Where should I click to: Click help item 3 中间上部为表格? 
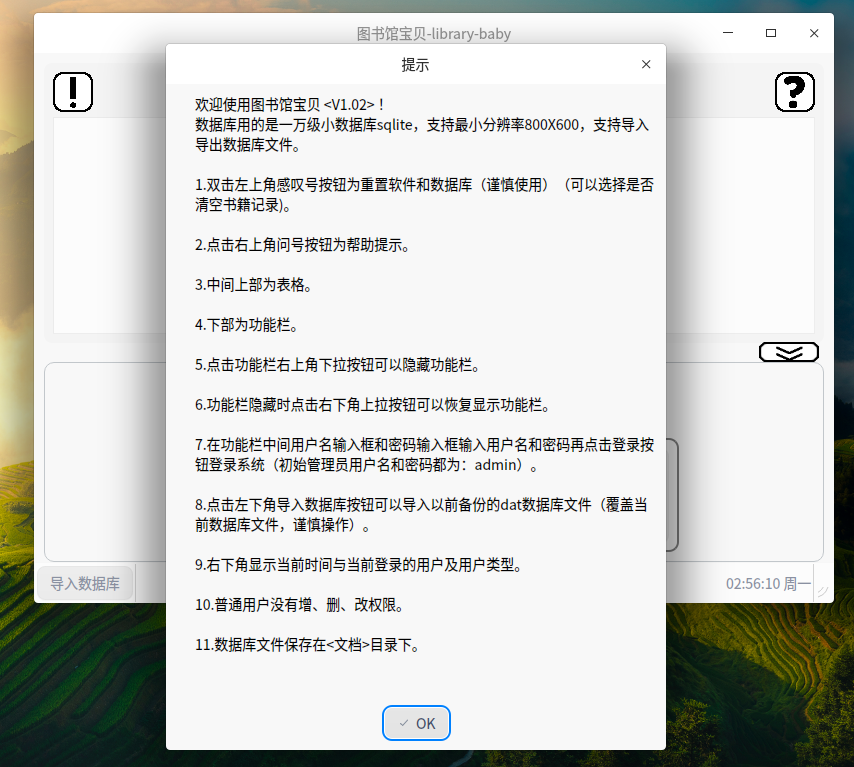253,285
